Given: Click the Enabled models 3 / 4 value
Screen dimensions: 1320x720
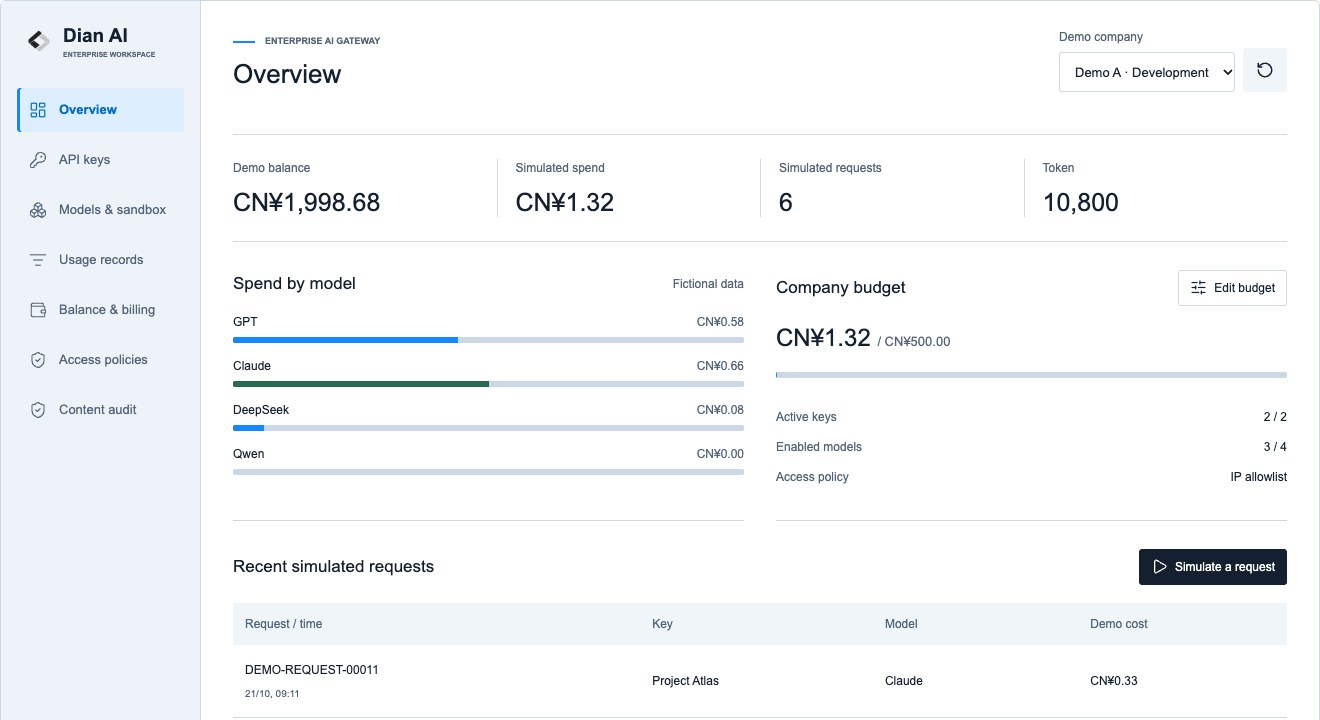Looking at the screenshot, I should [x=1275, y=447].
